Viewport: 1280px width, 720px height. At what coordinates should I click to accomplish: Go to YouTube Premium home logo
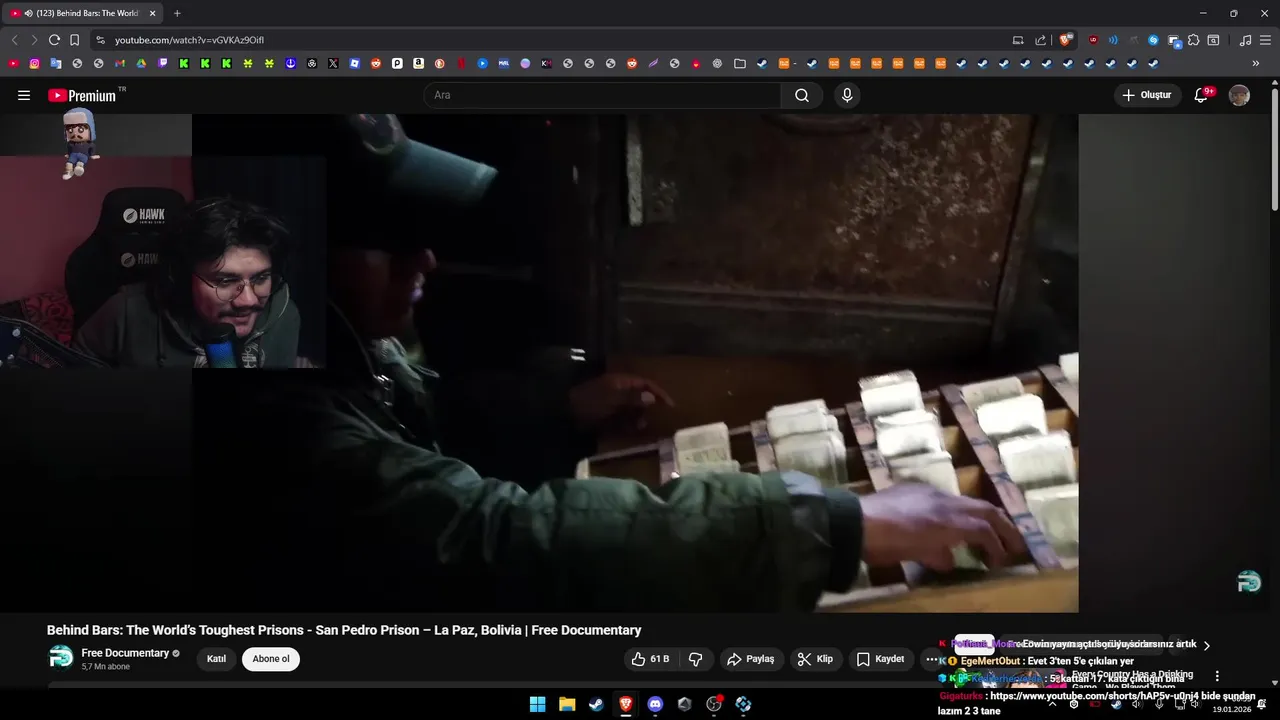[82, 95]
